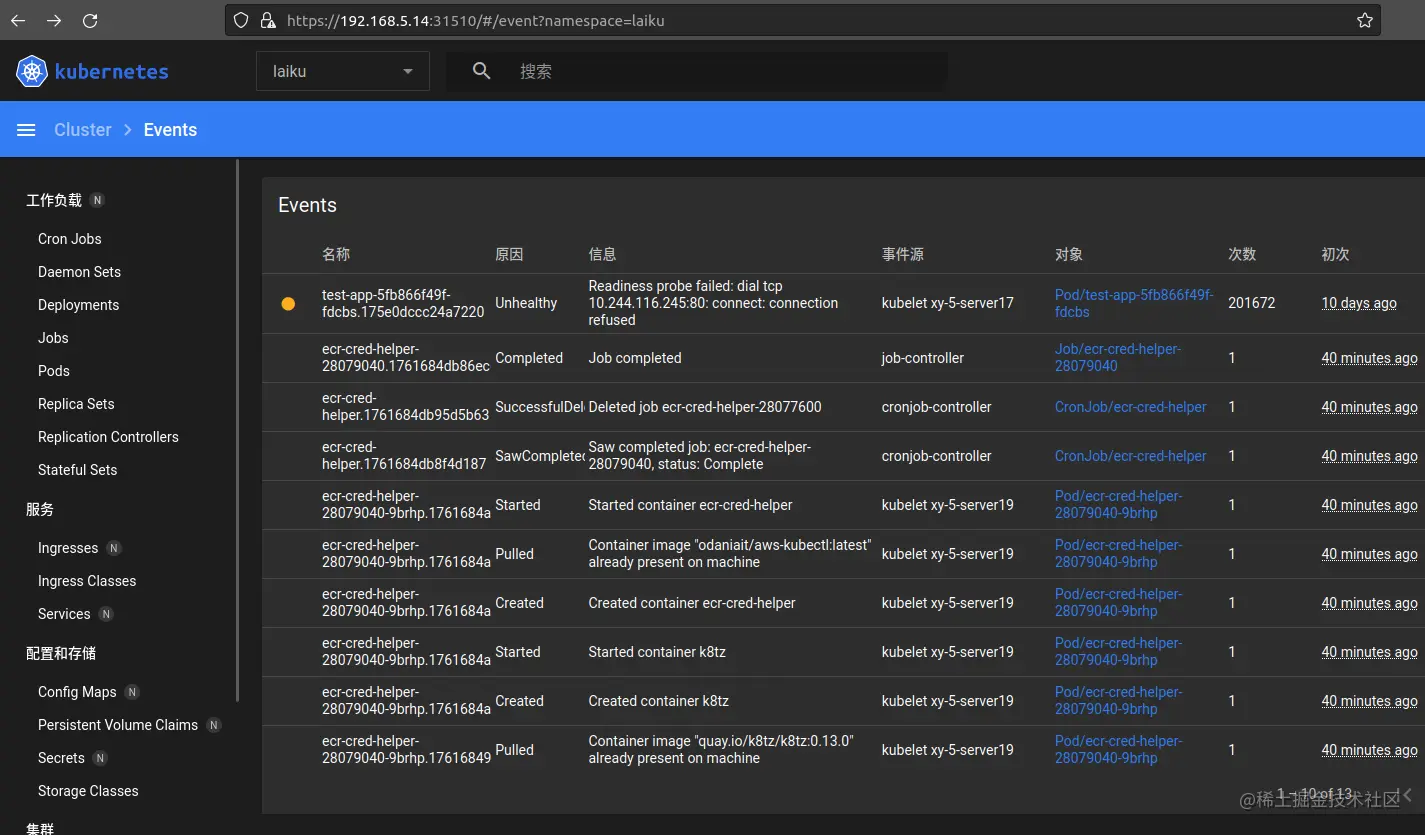Click the yellow warning dot on test-app event
The height and width of the screenshot is (835, 1425).
(288, 303)
